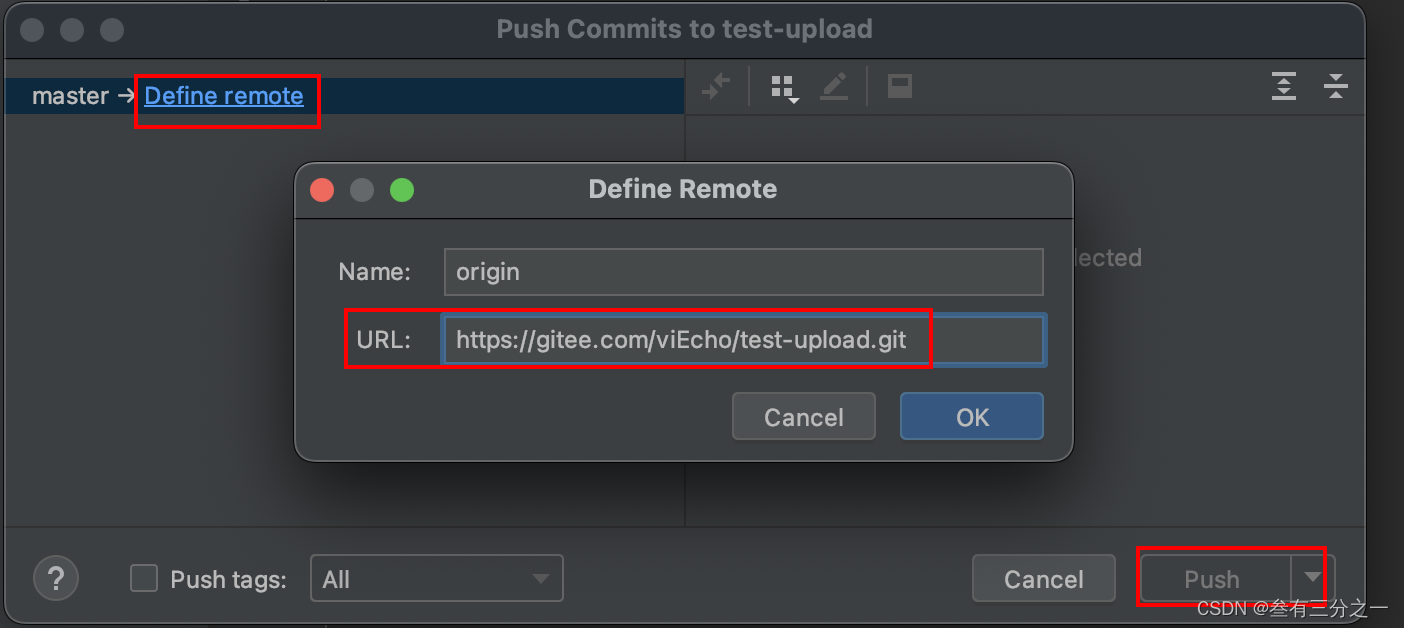Click the Name field containing 'origin'
The image size is (1404, 628).
coord(743,272)
